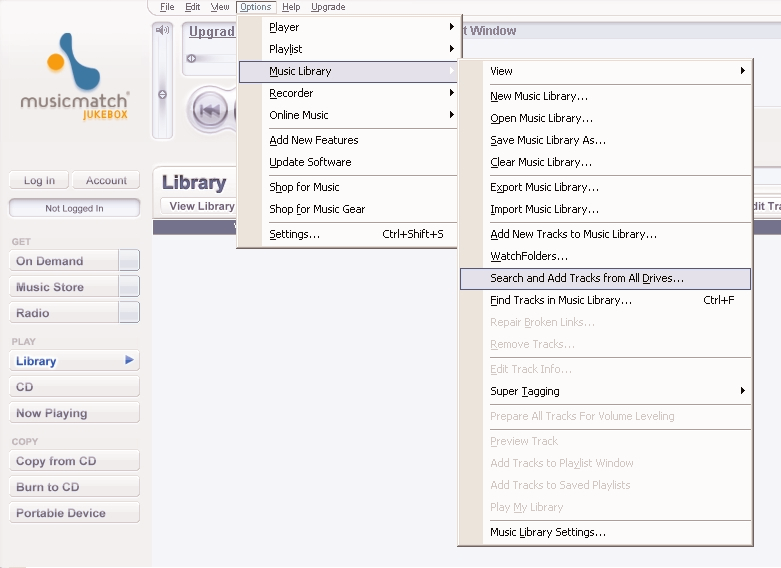The height and width of the screenshot is (568, 781).
Task: Click the Log In button
Action: pos(39,180)
